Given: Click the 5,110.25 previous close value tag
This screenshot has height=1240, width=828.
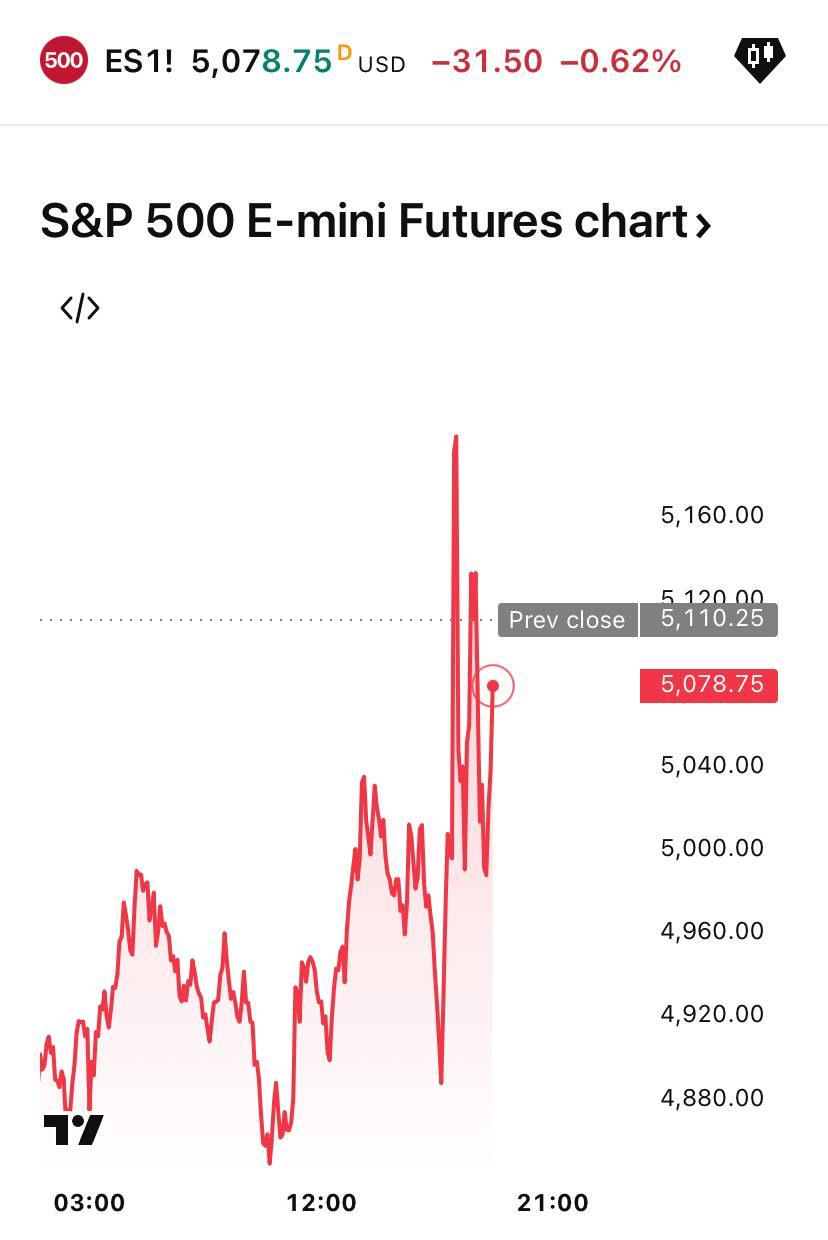Looking at the screenshot, I should (x=711, y=619).
